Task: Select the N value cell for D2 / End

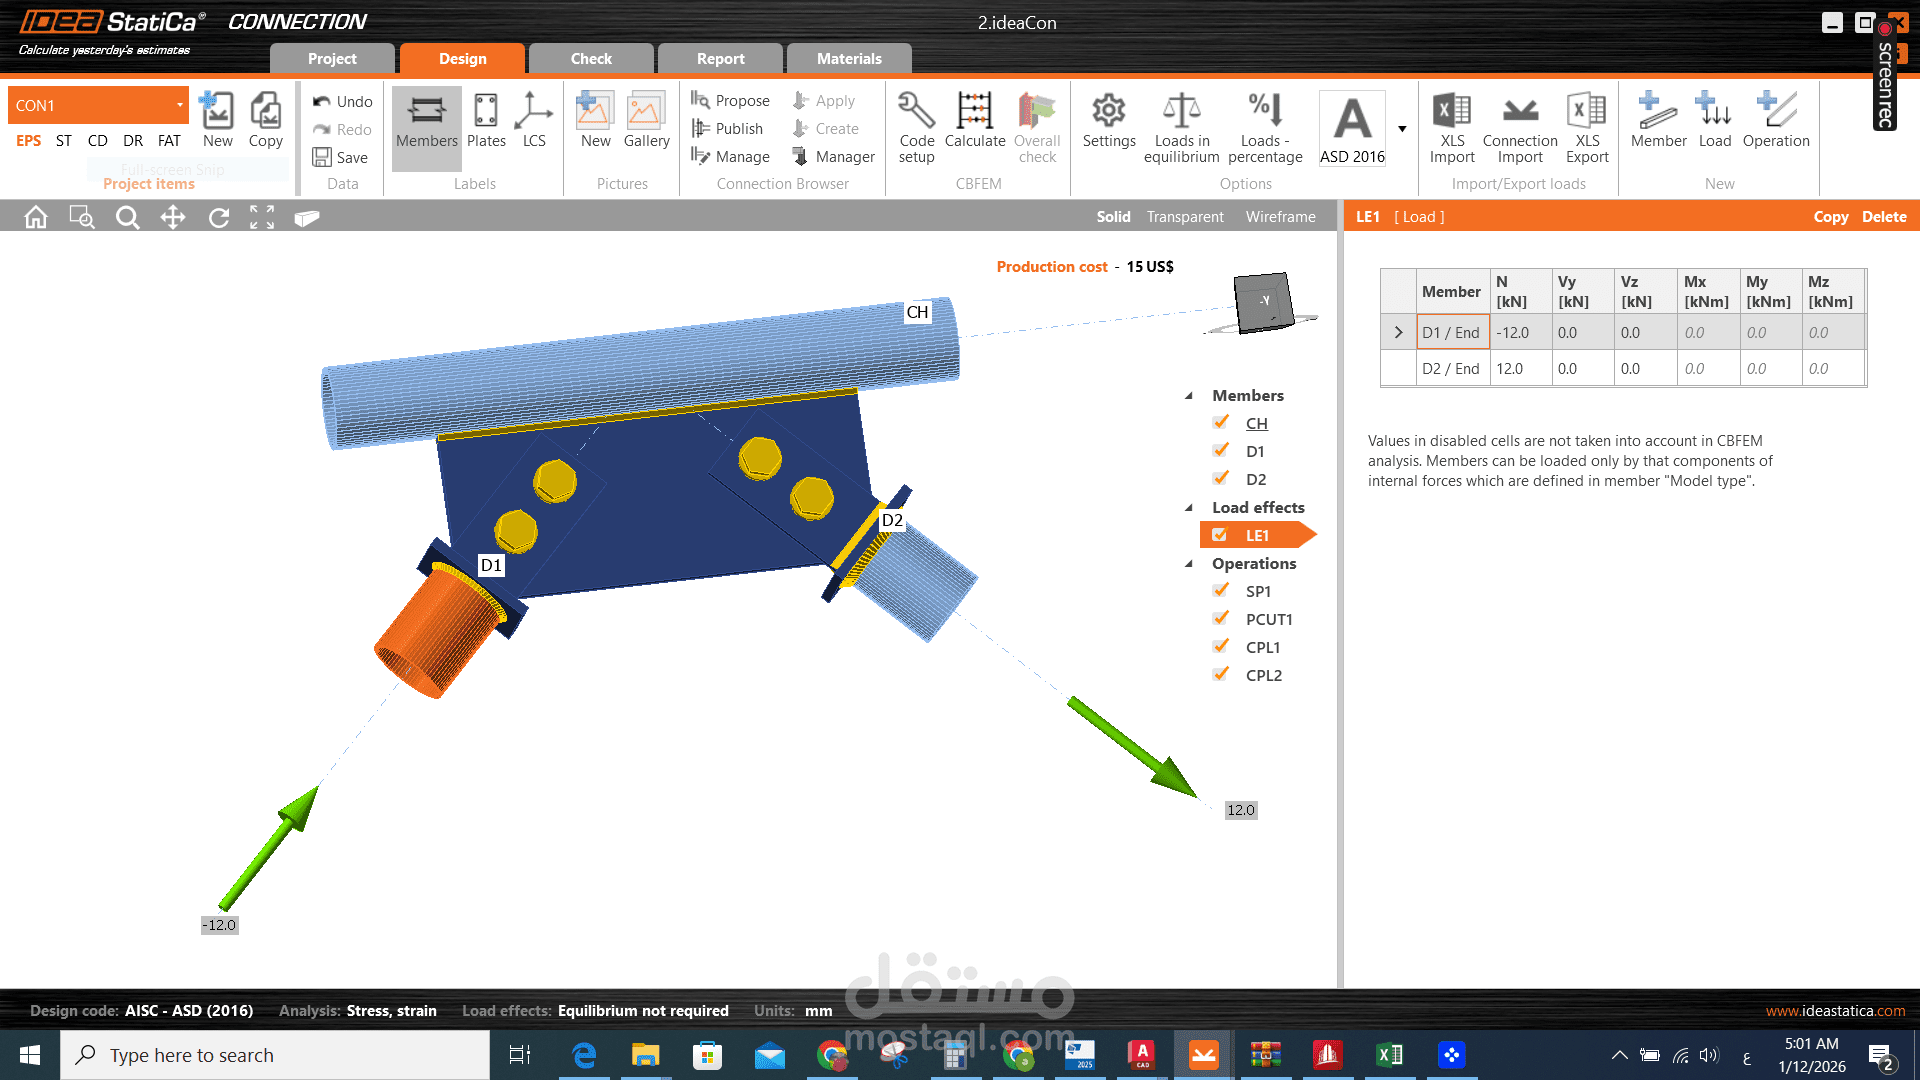Action: point(1519,369)
